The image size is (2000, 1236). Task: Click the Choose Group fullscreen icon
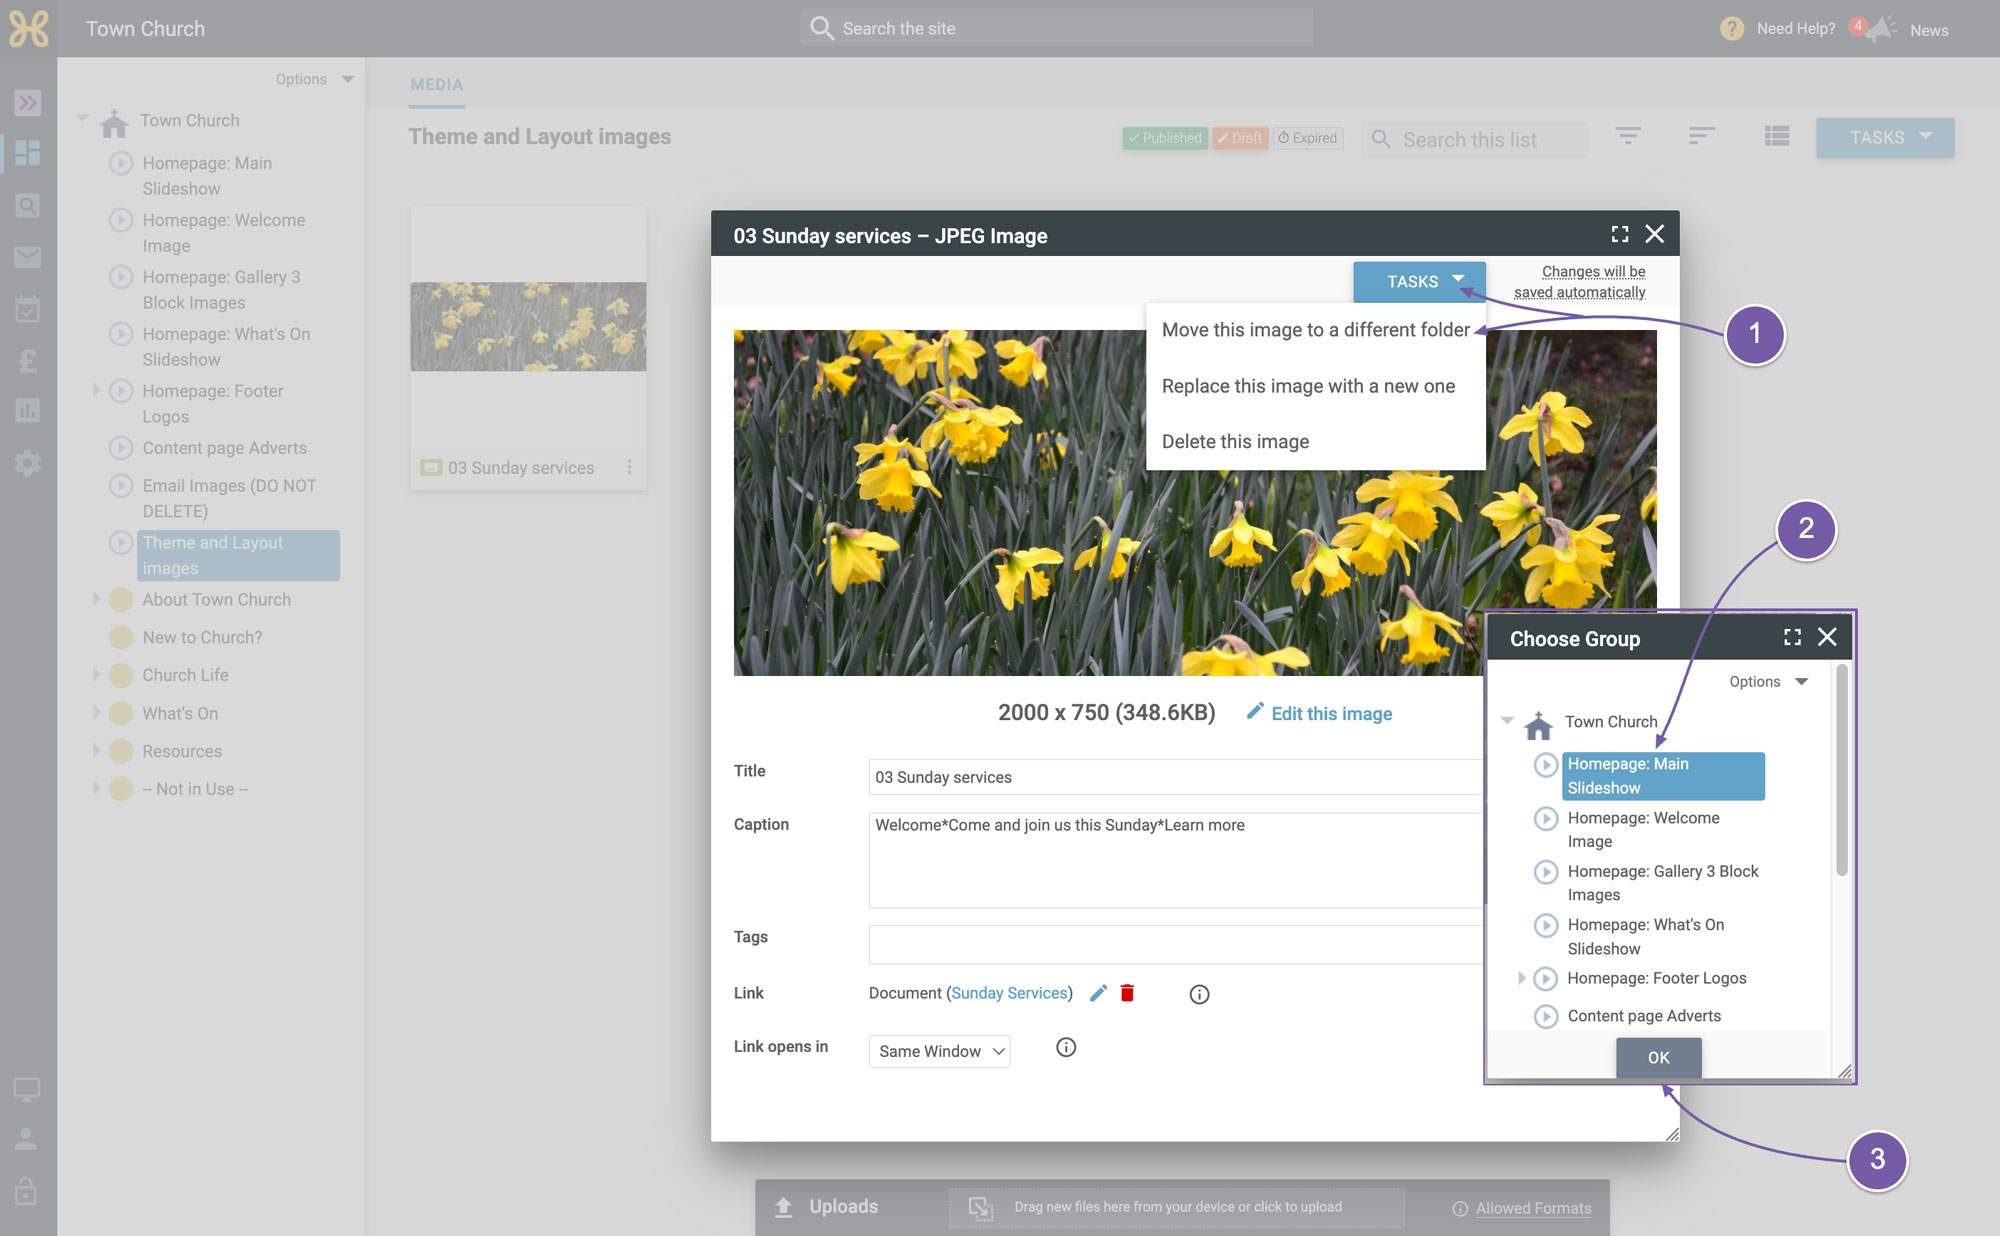click(x=1792, y=637)
